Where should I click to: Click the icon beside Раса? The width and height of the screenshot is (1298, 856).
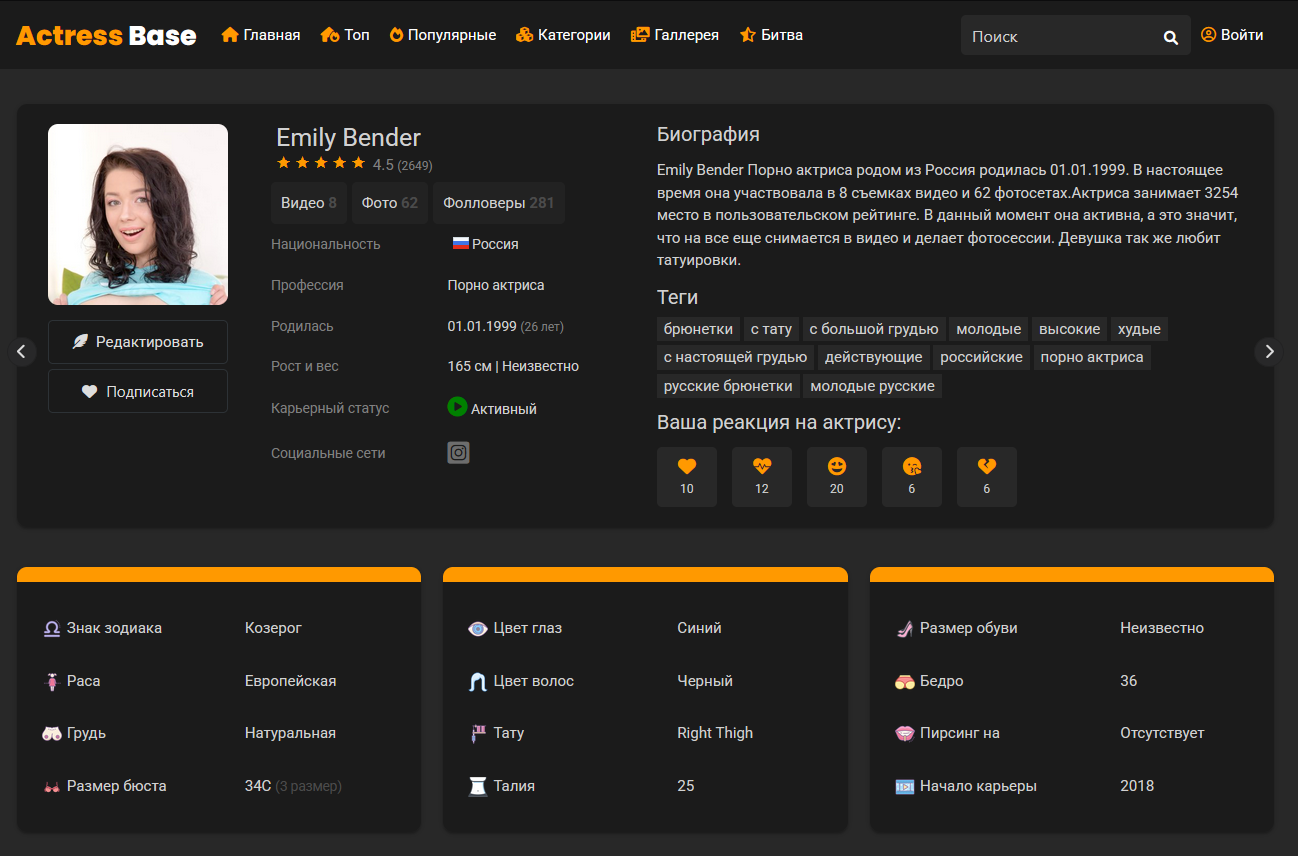point(52,681)
